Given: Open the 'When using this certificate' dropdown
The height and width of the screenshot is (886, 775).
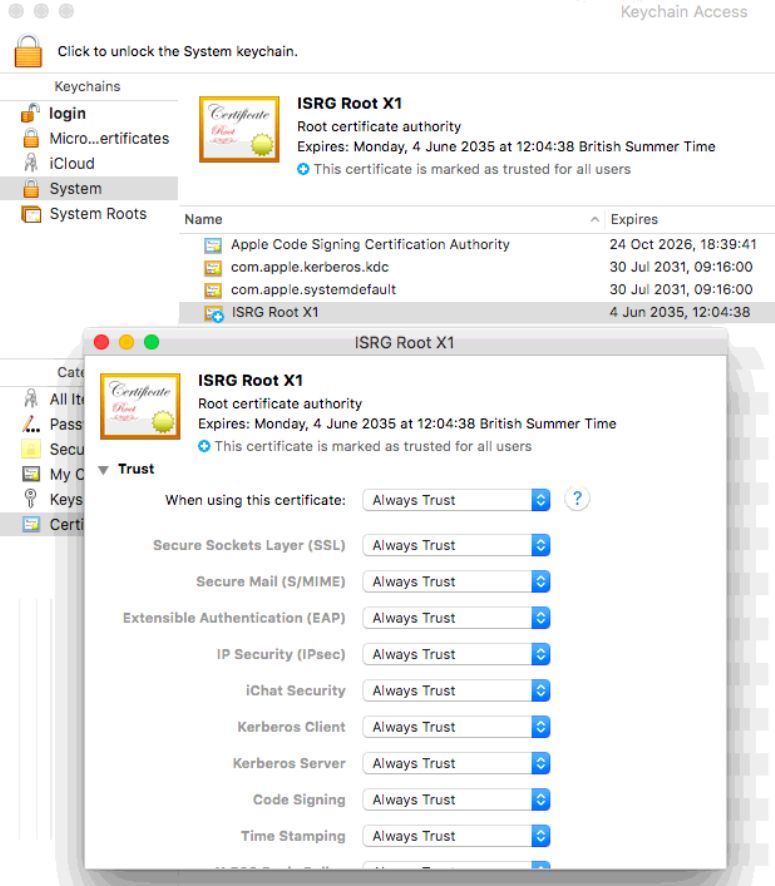Looking at the screenshot, I should click(x=456, y=500).
